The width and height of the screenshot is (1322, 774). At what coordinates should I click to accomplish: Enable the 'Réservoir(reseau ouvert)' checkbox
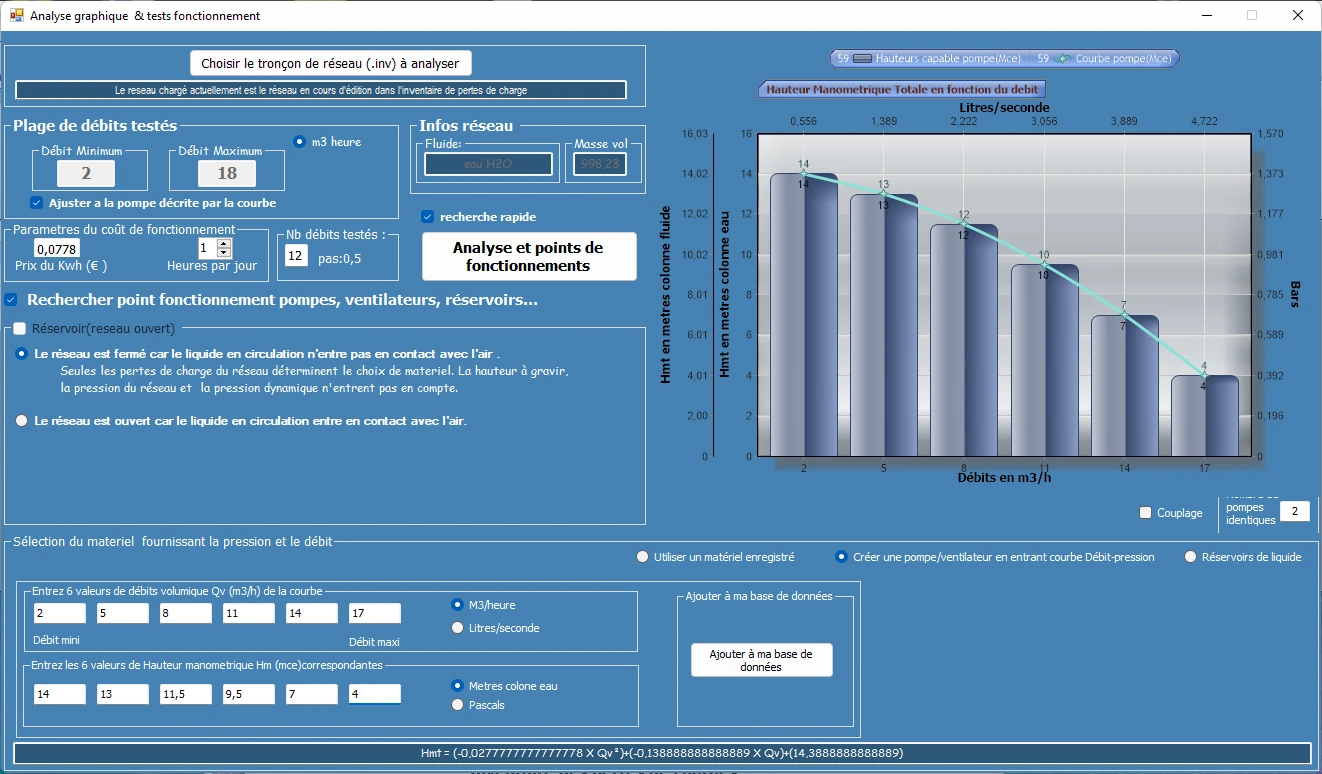(19, 328)
